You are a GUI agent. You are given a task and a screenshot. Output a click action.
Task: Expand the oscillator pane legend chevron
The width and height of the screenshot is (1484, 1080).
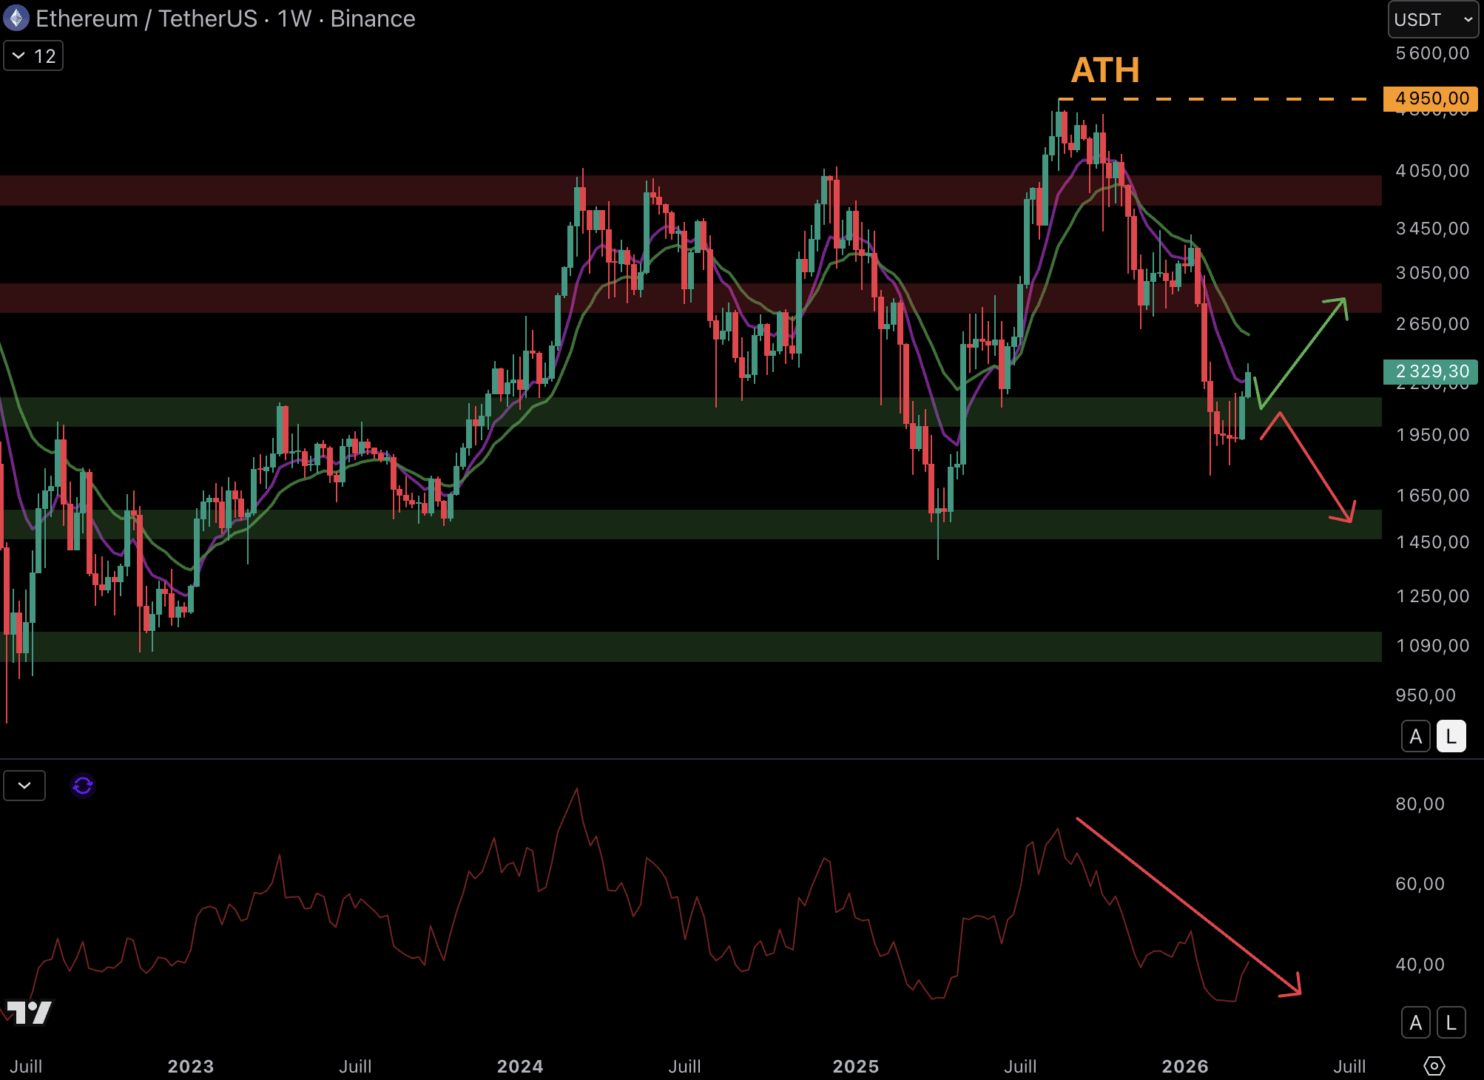[x=25, y=786]
